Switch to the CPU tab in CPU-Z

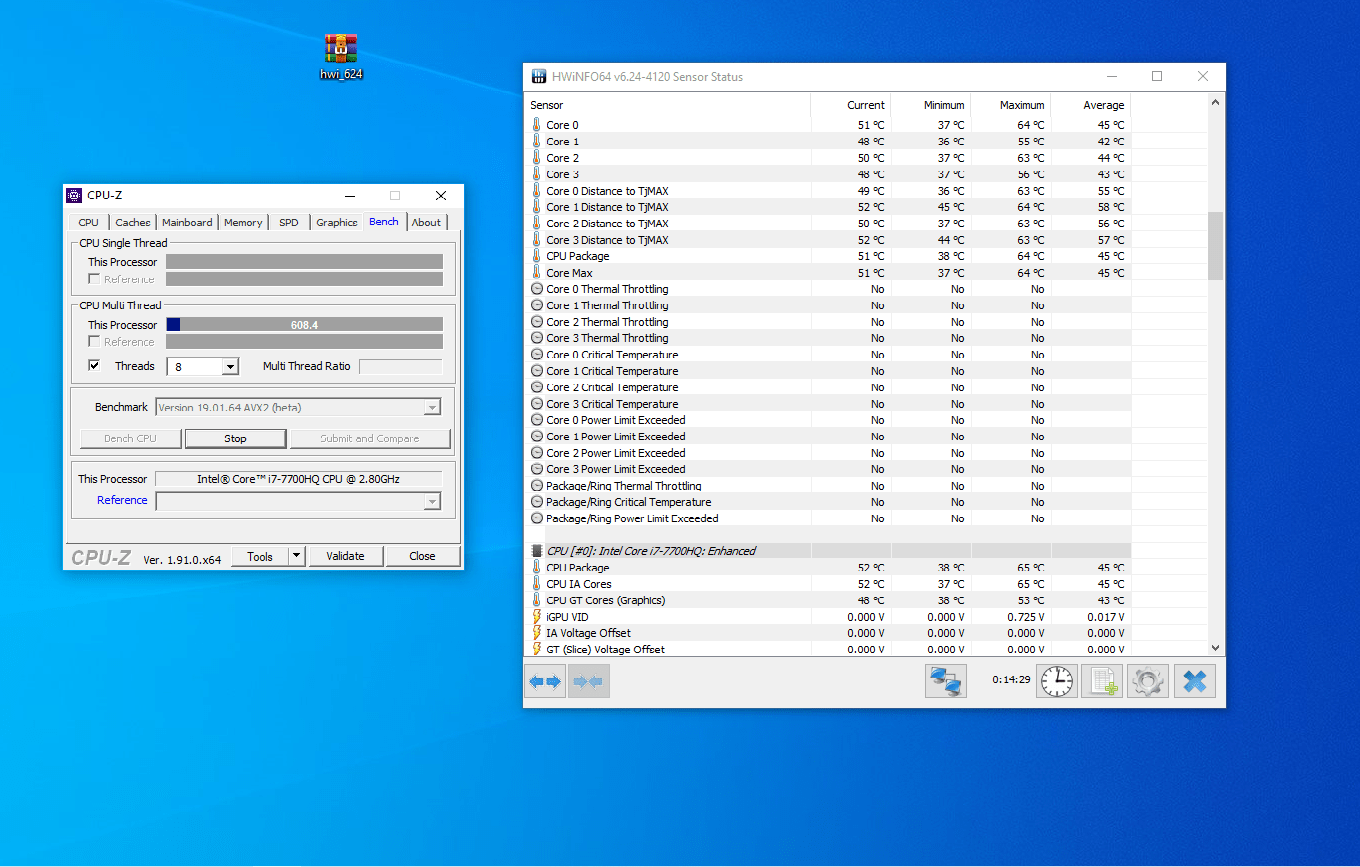tap(88, 222)
